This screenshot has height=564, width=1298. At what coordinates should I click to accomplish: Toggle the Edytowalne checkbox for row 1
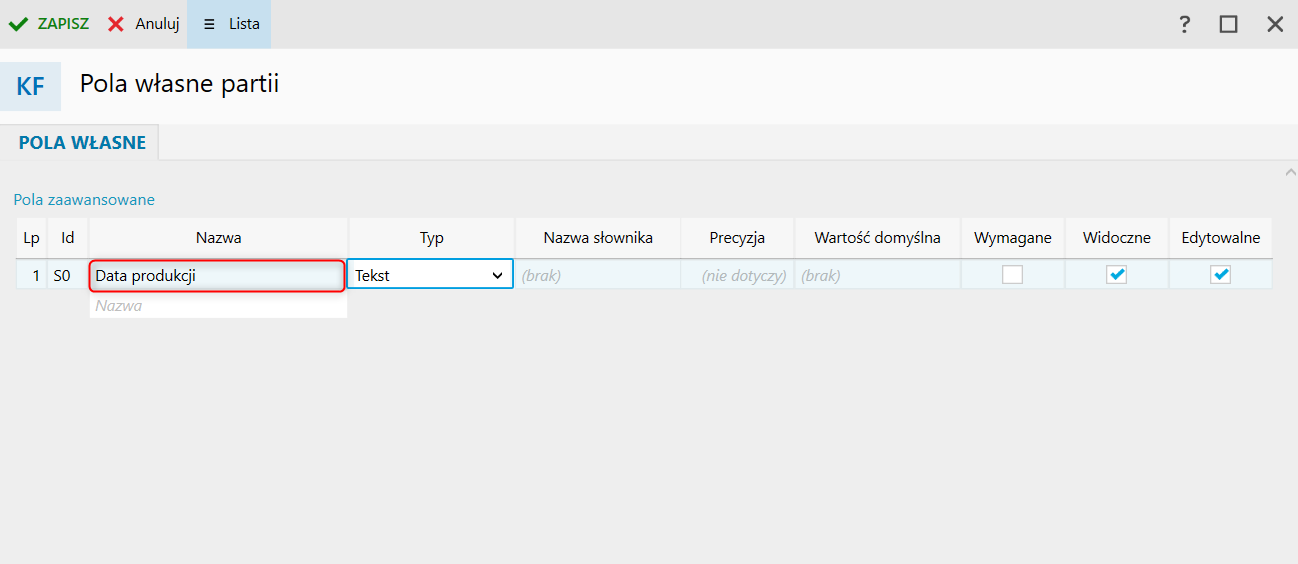click(1220, 275)
